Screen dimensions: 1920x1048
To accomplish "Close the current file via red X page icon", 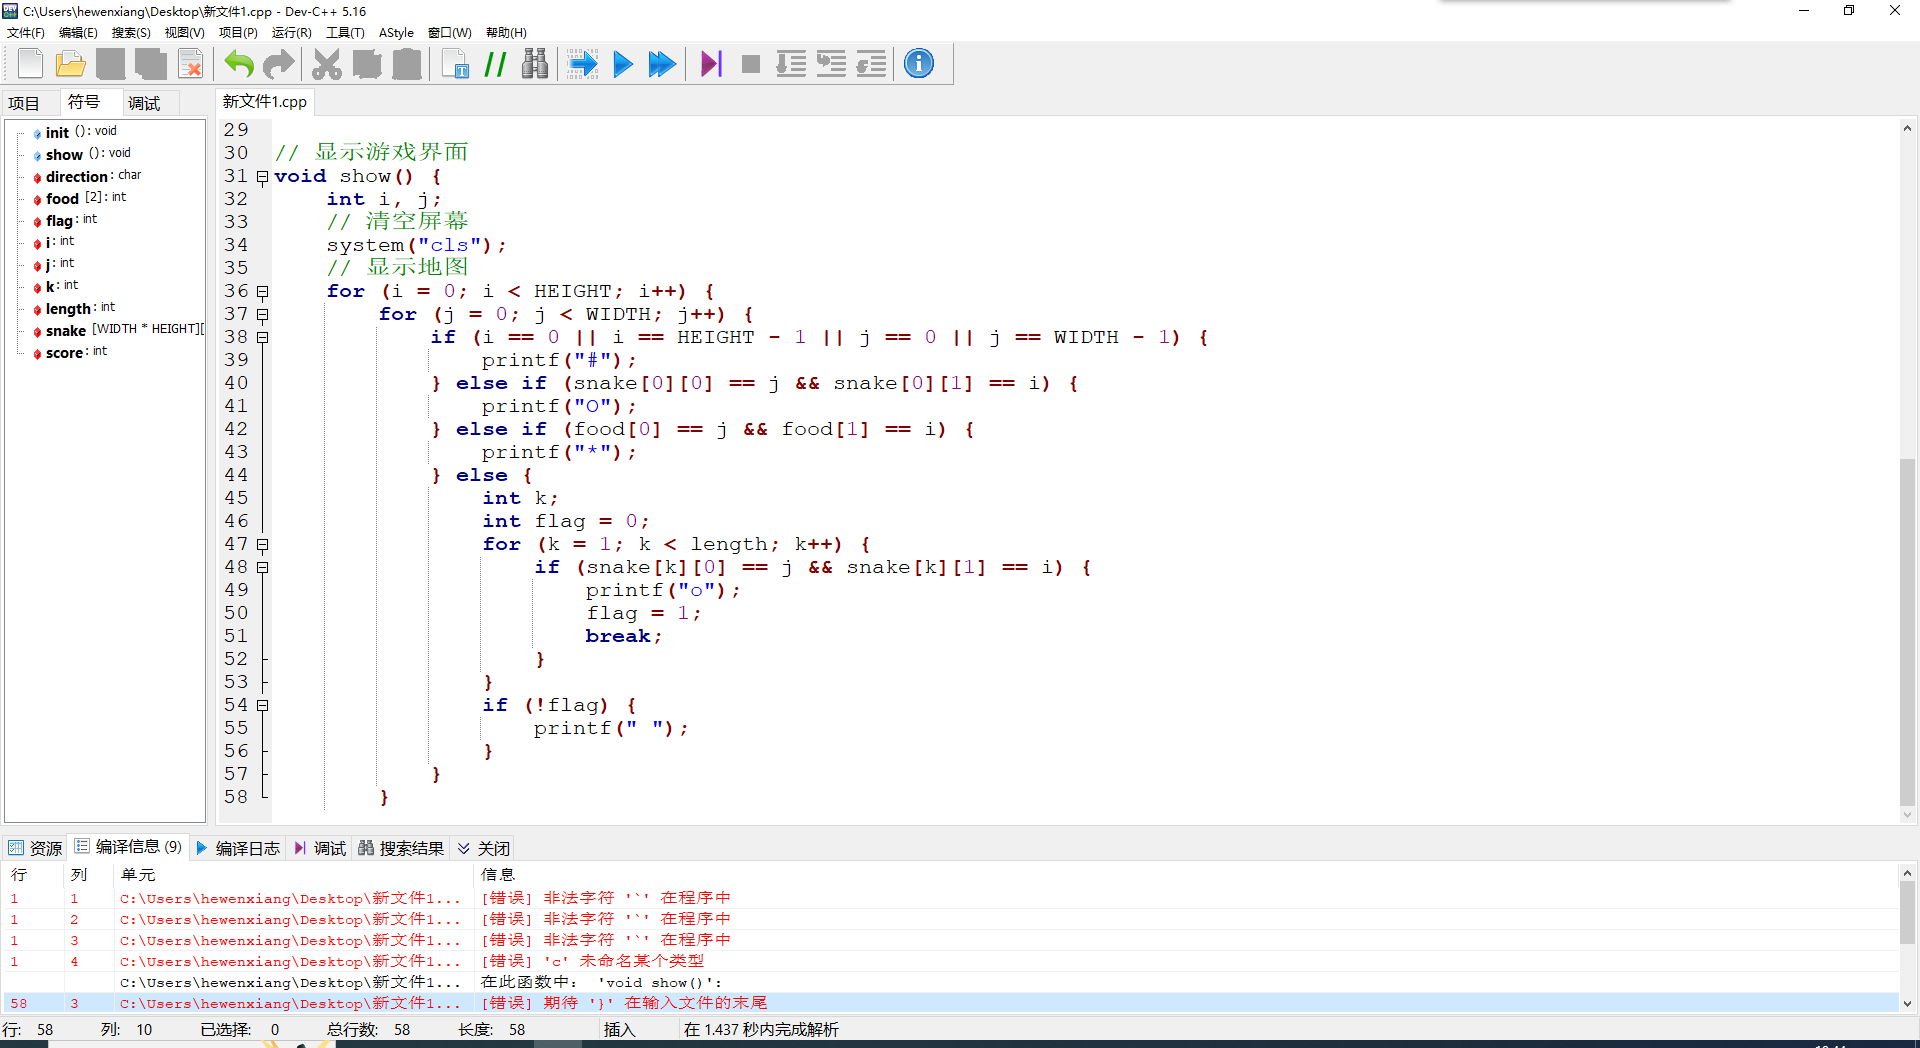I will pyautogui.click(x=190, y=64).
